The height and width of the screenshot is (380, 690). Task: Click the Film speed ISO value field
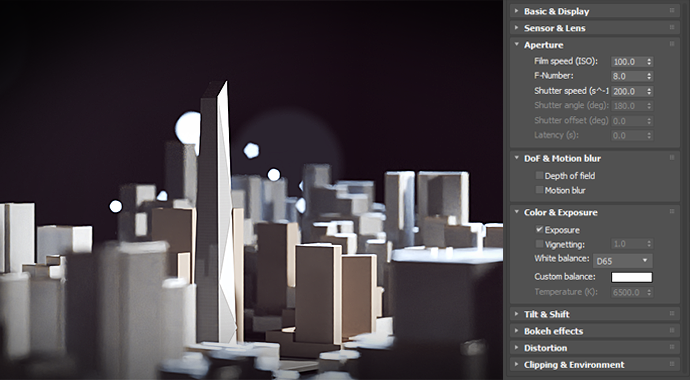tap(628, 62)
